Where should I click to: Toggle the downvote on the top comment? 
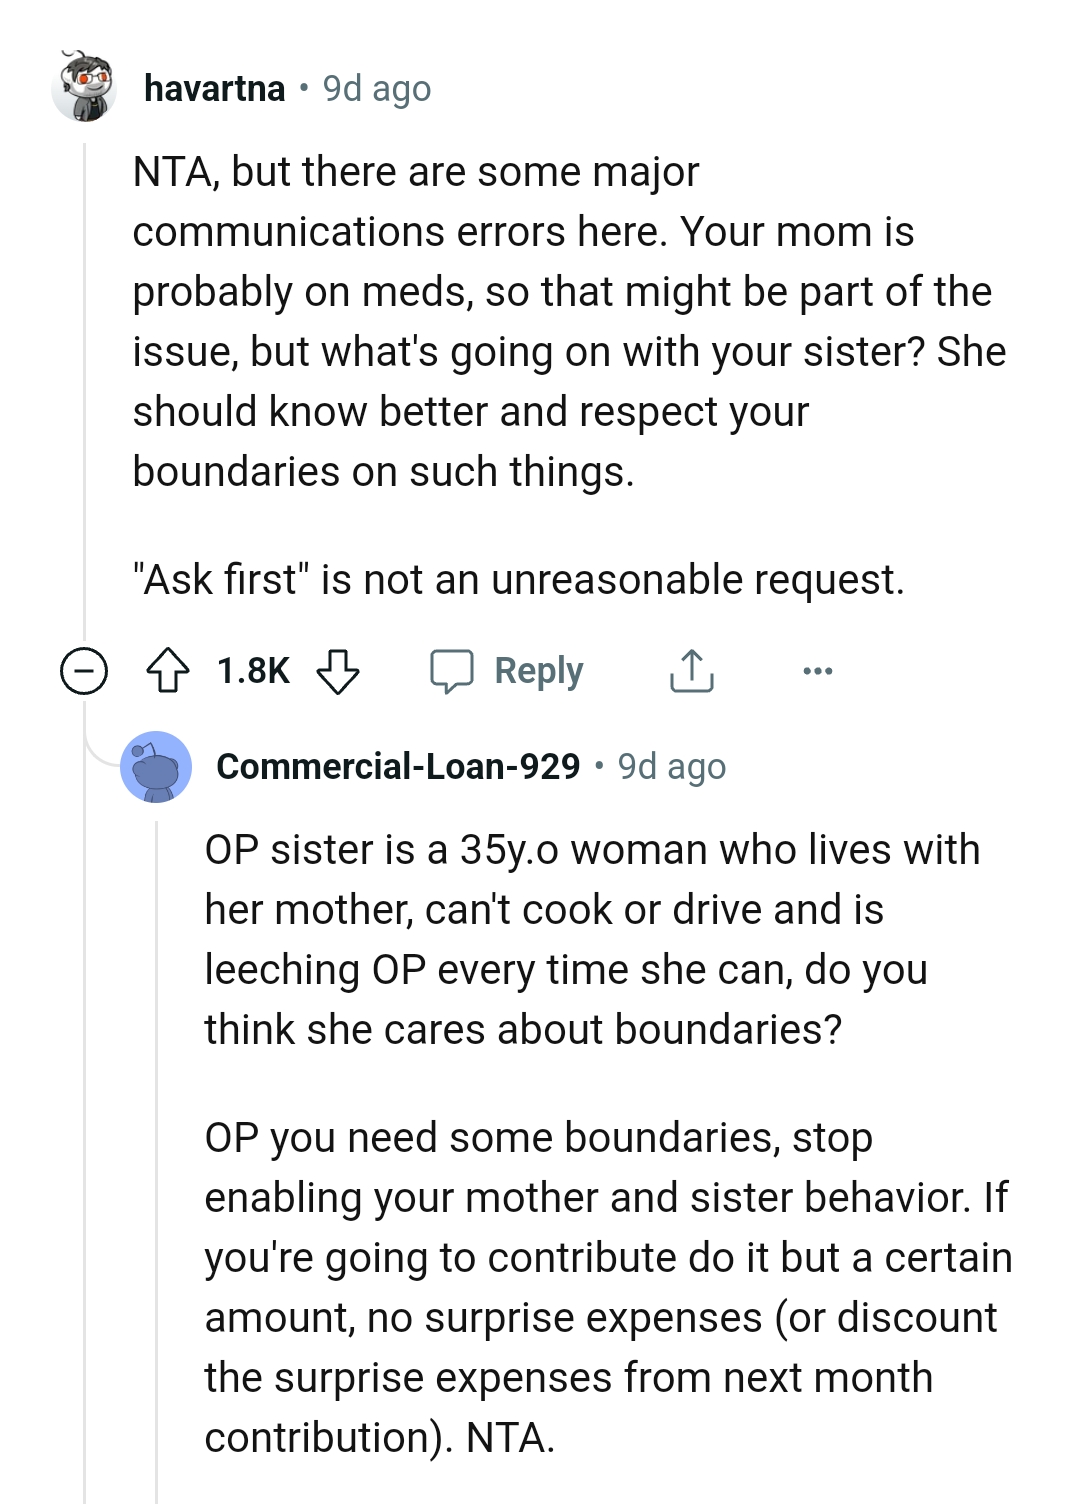click(339, 672)
